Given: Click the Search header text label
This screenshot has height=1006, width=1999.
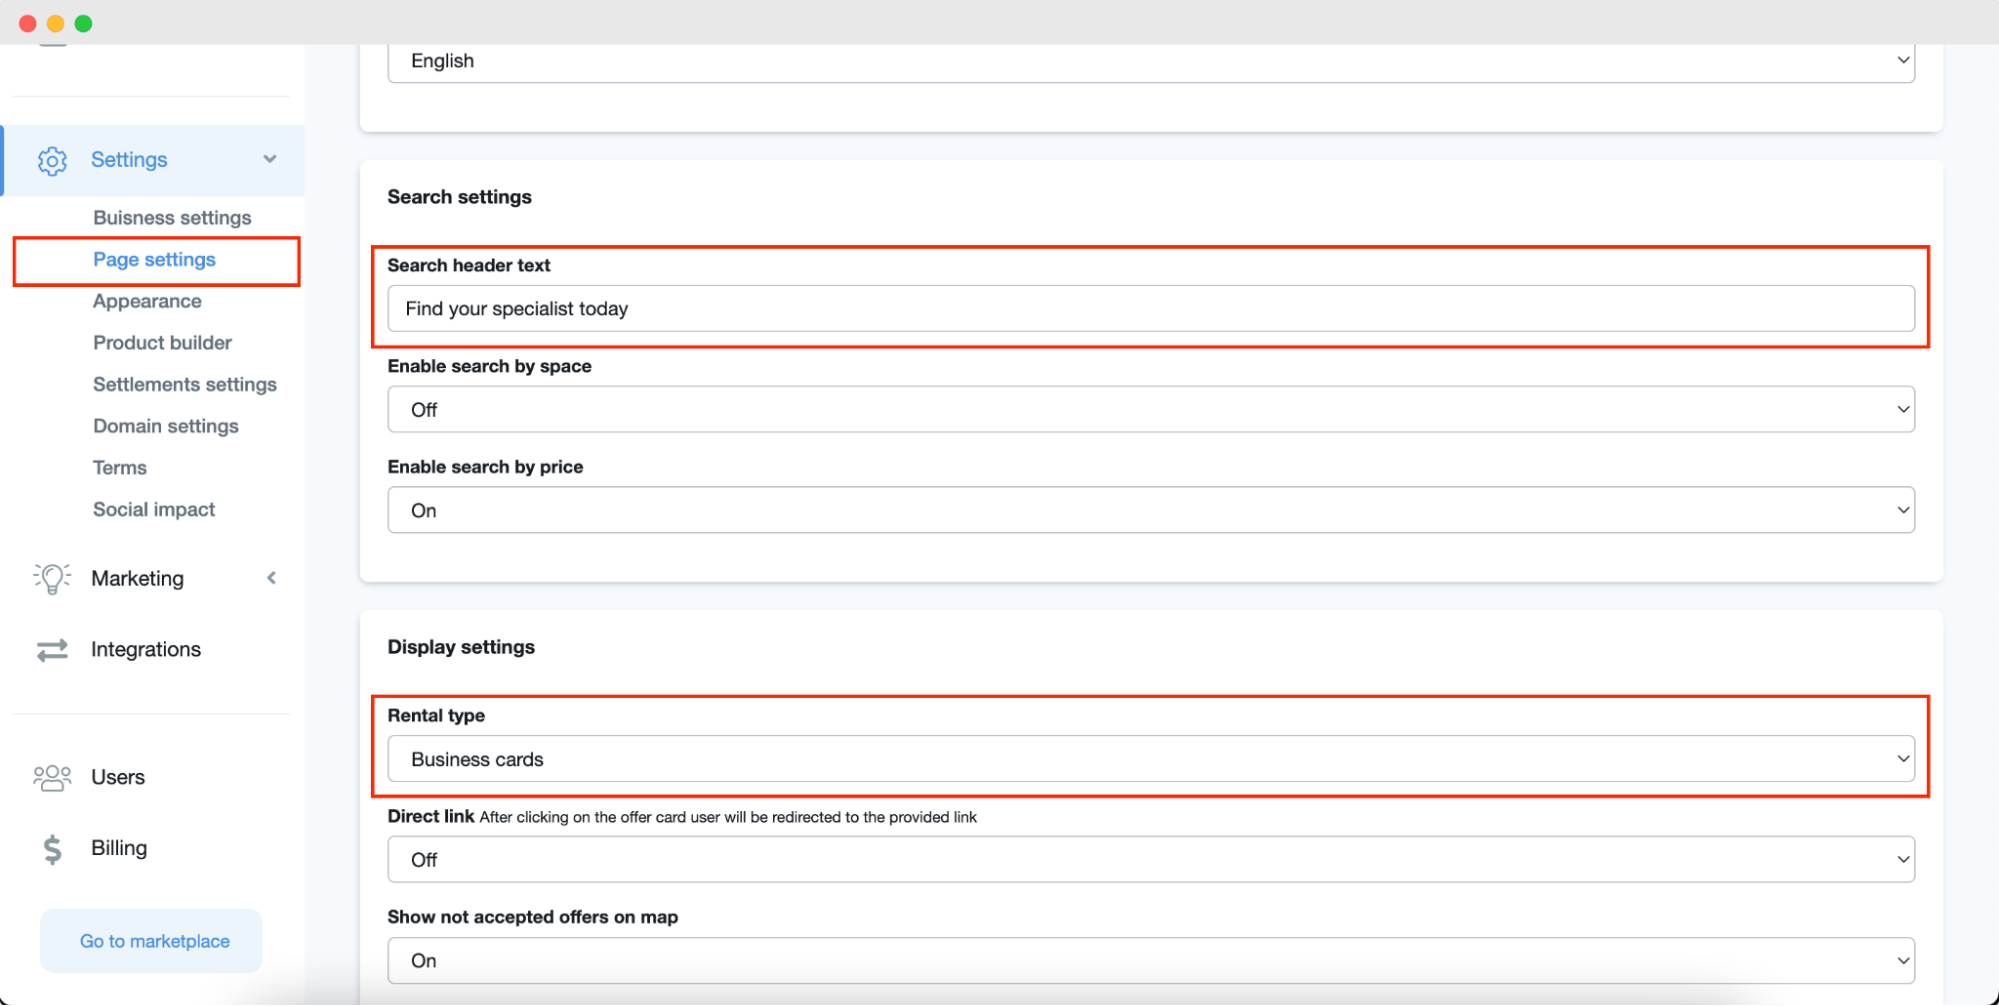Looking at the screenshot, I should click(469, 265).
